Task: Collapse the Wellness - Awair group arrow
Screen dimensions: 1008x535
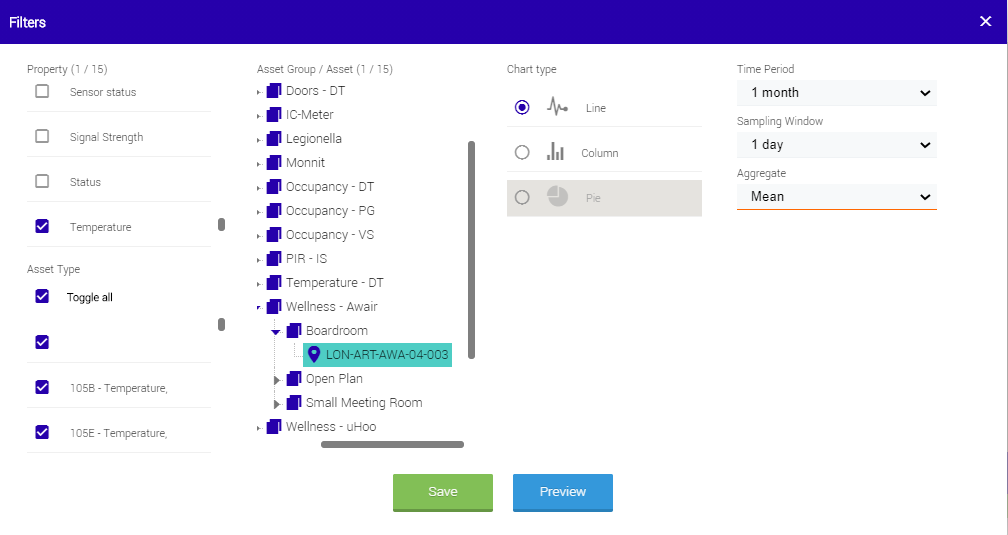Action: point(259,309)
